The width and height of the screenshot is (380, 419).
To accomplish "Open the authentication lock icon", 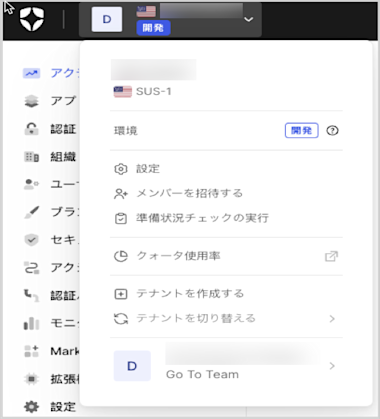I will (31, 129).
